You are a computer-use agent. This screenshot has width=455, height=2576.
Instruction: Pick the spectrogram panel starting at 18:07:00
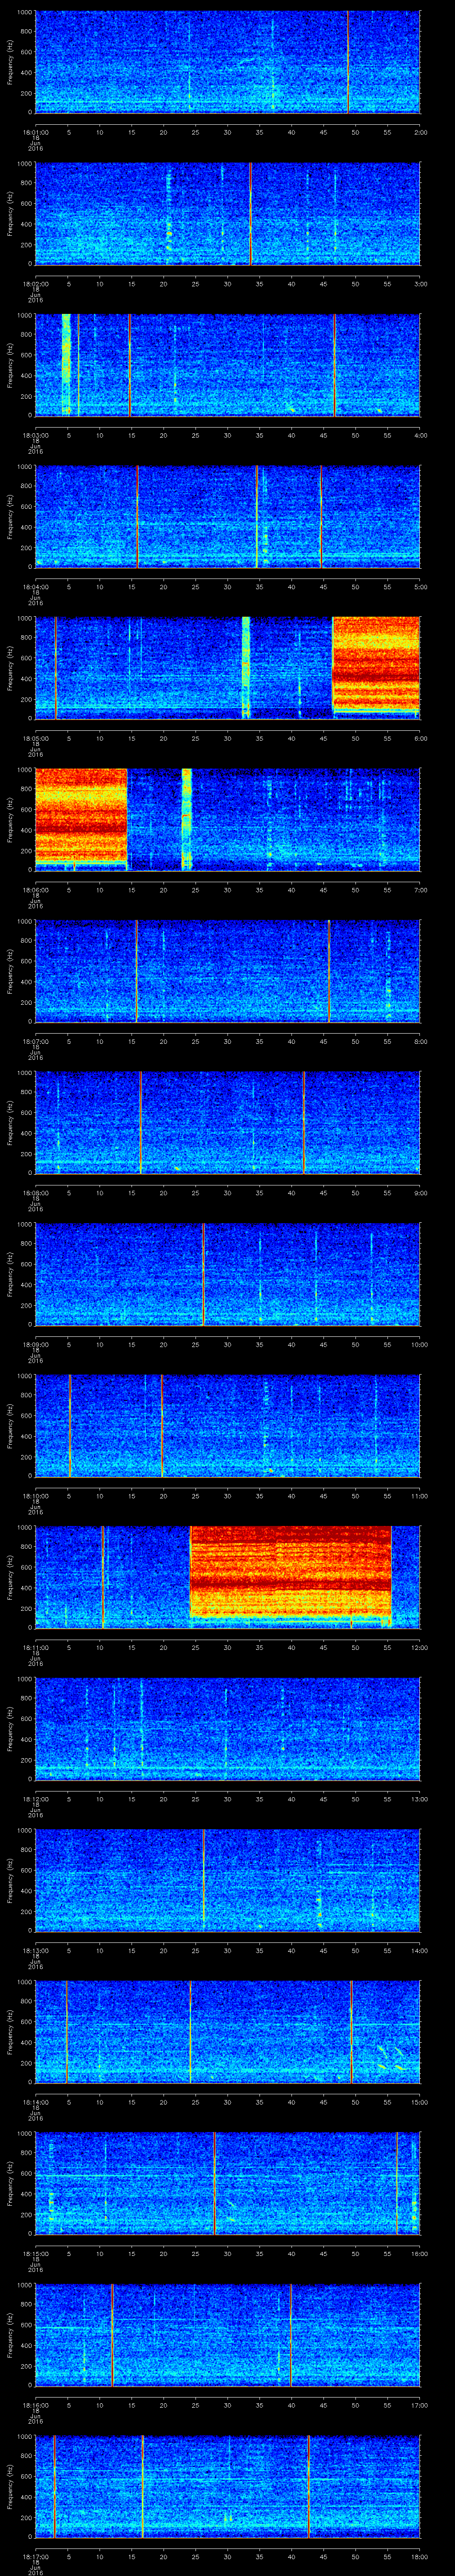(227, 971)
